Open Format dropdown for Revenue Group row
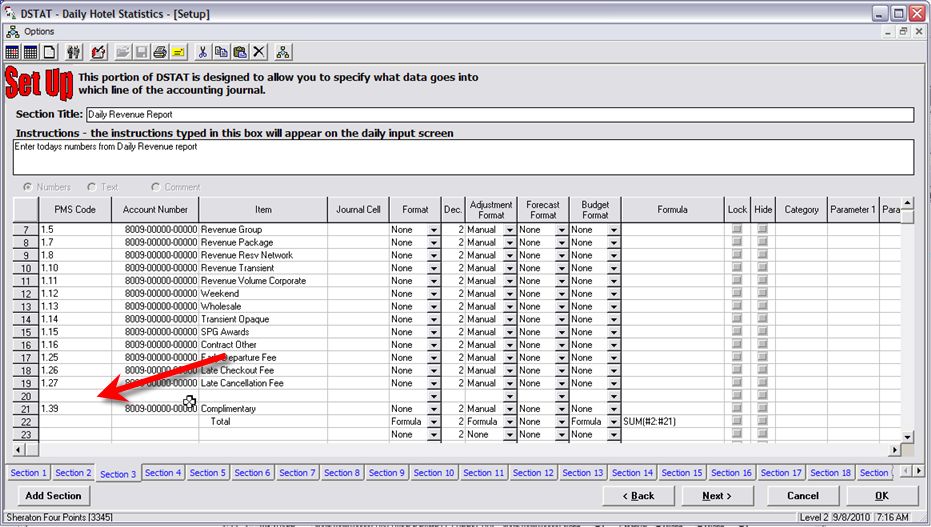This screenshot has width=931, height=527. pyautogui.click(x=433, y=230)
